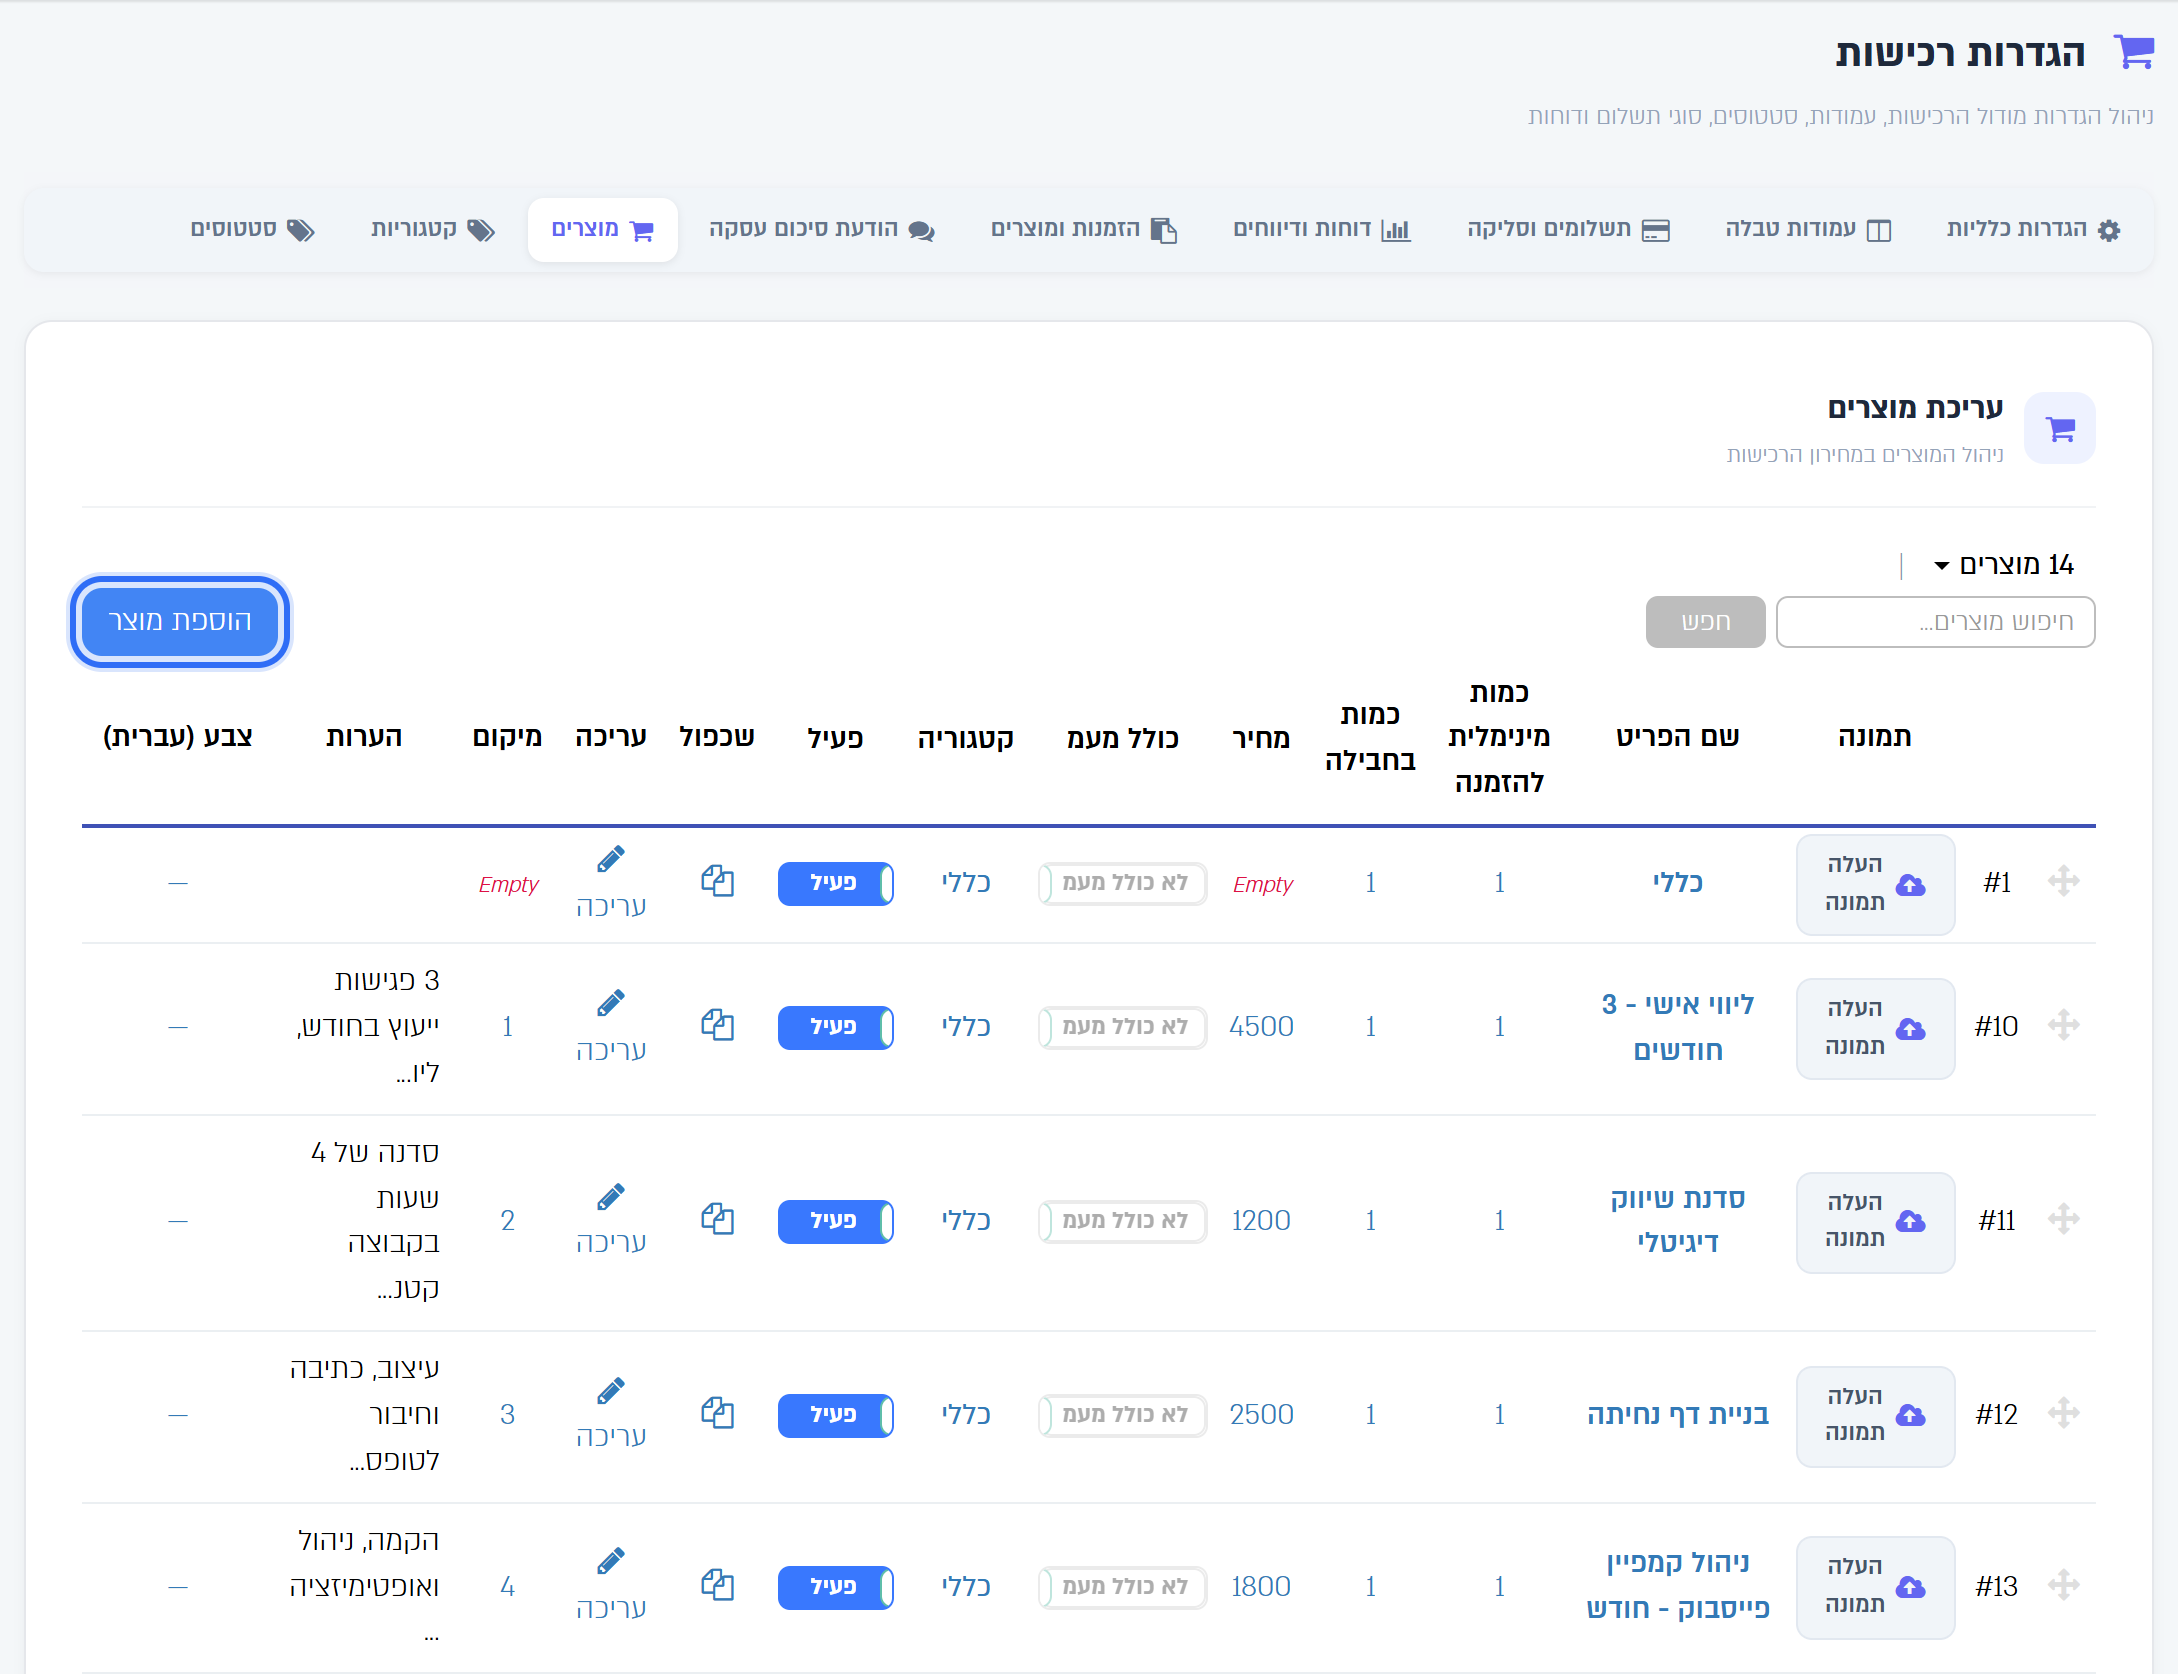2178x1674 pixels.
Task: Click the הוספת מוצר button
Action: (180, 622)
